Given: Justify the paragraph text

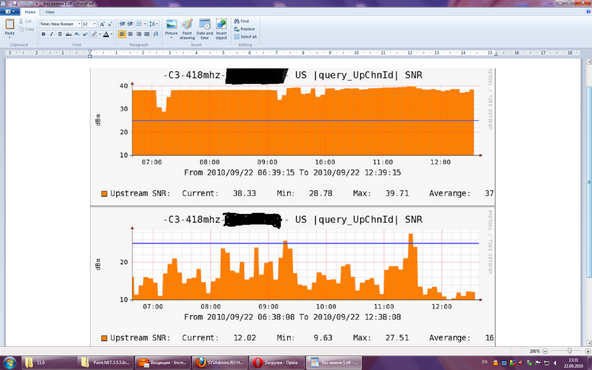Looking at the screenshot, I should (x=147, y=34).
